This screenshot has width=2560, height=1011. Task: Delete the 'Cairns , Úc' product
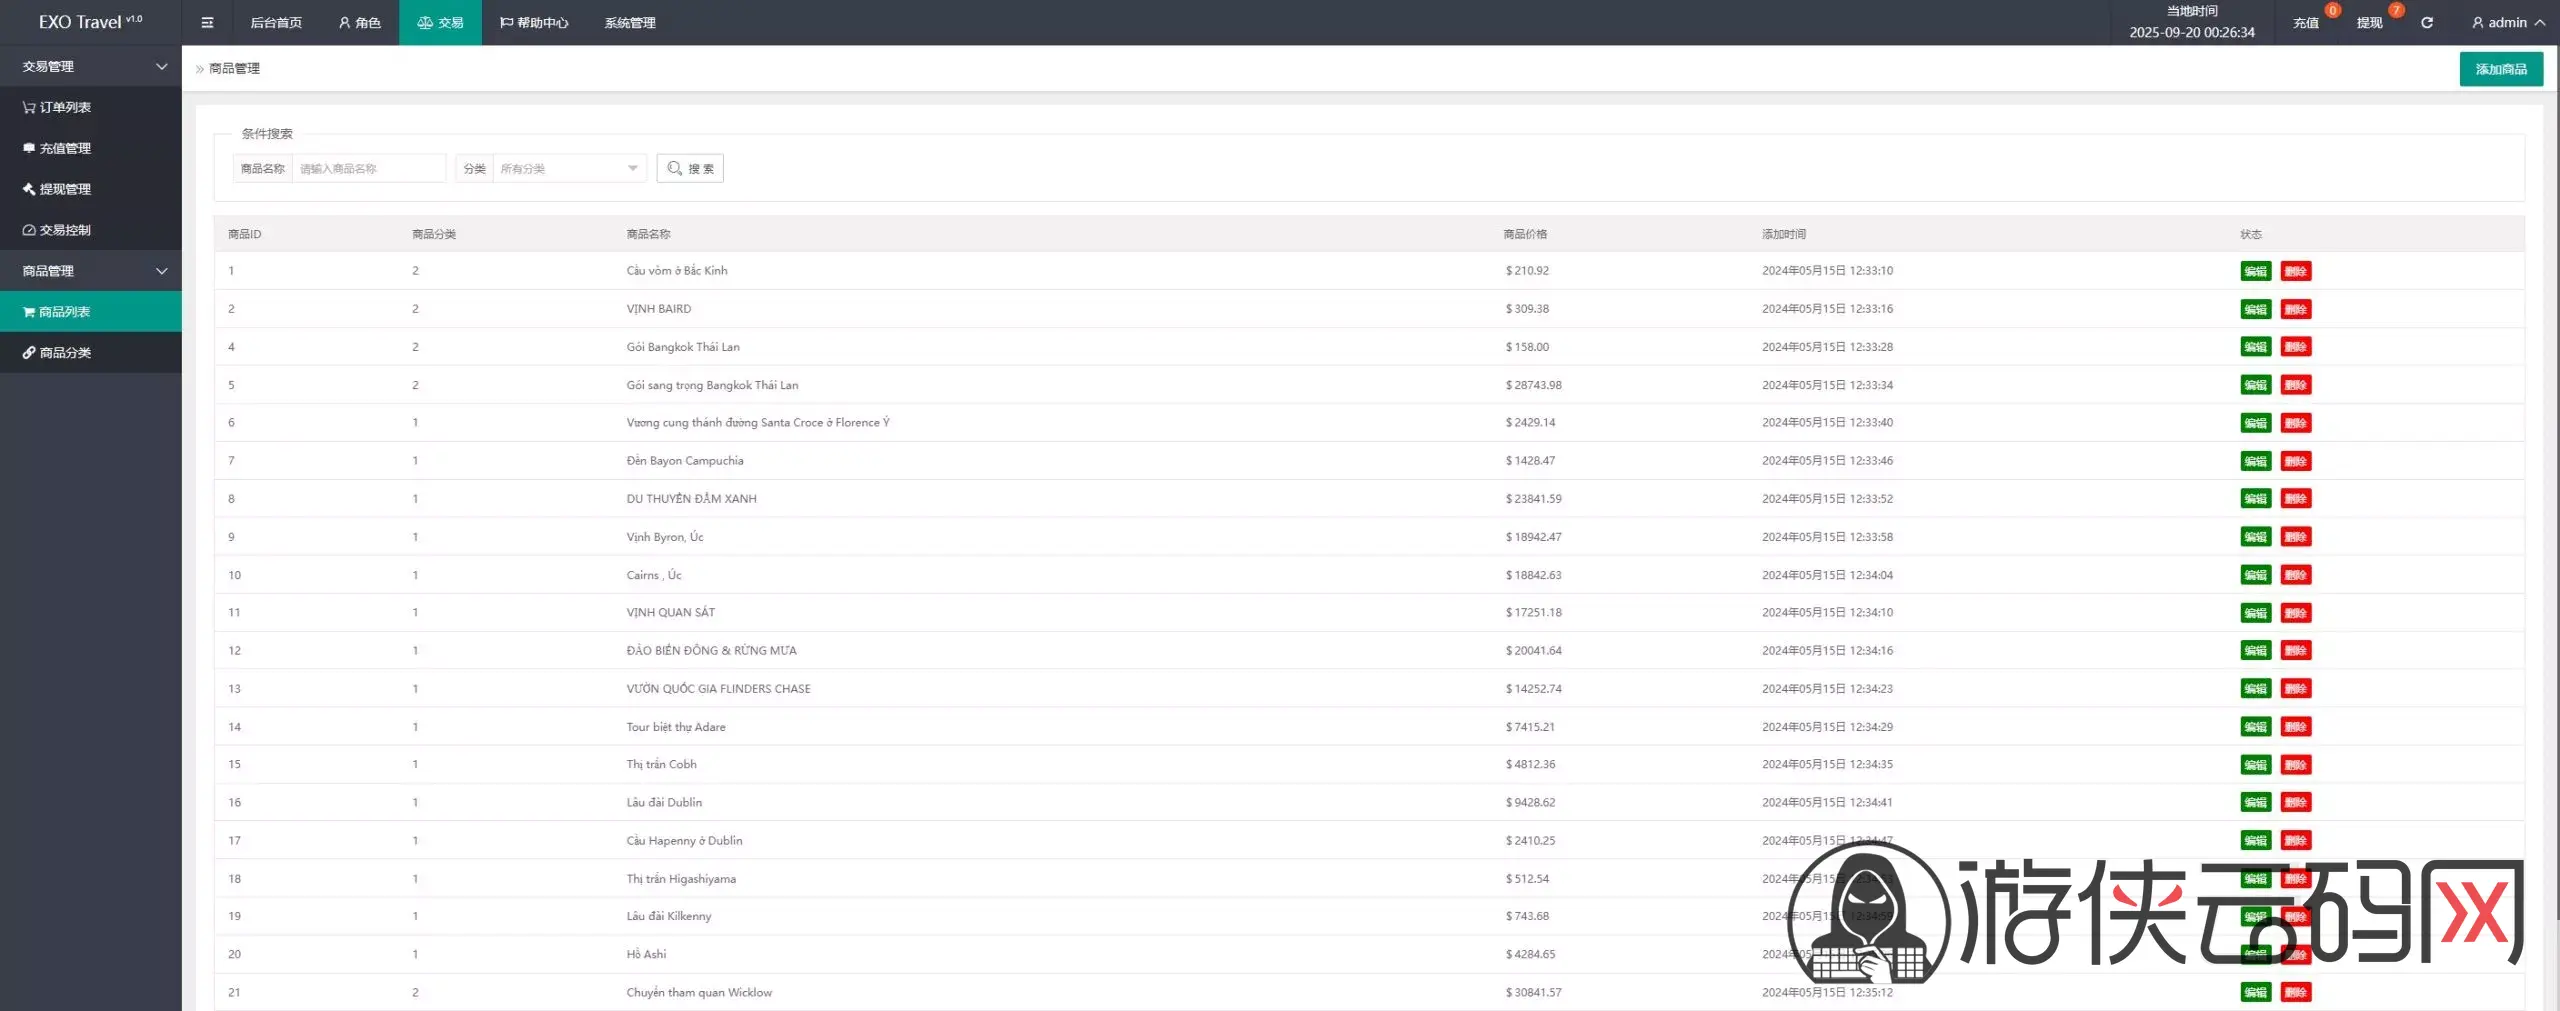click(2296, 575)
